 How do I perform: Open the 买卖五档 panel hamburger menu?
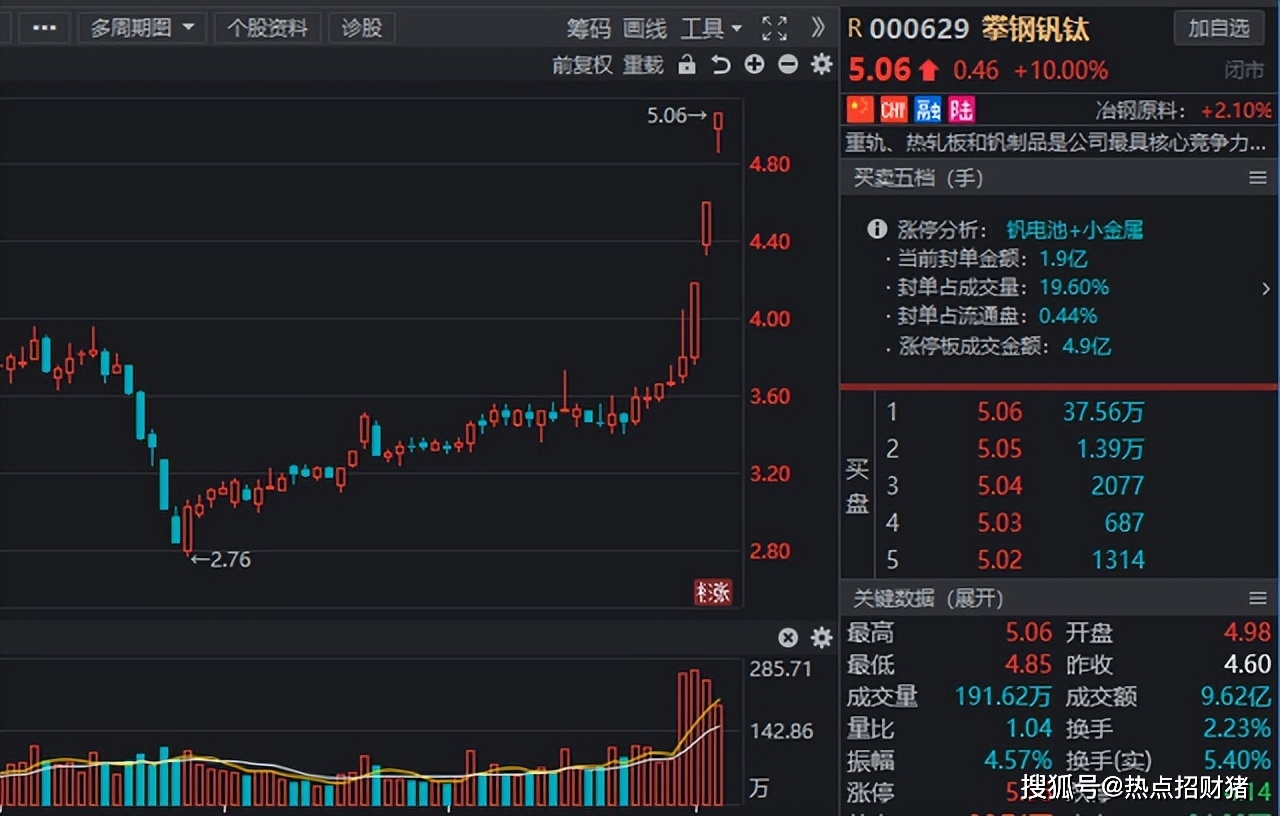(x=1258, y=178)
